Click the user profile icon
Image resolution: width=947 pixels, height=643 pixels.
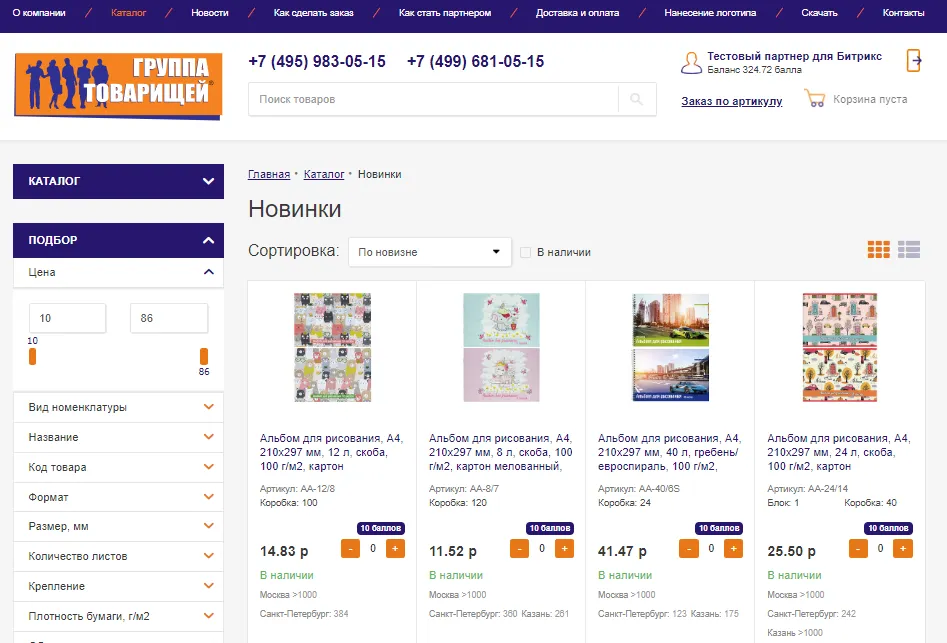(691, 63)
